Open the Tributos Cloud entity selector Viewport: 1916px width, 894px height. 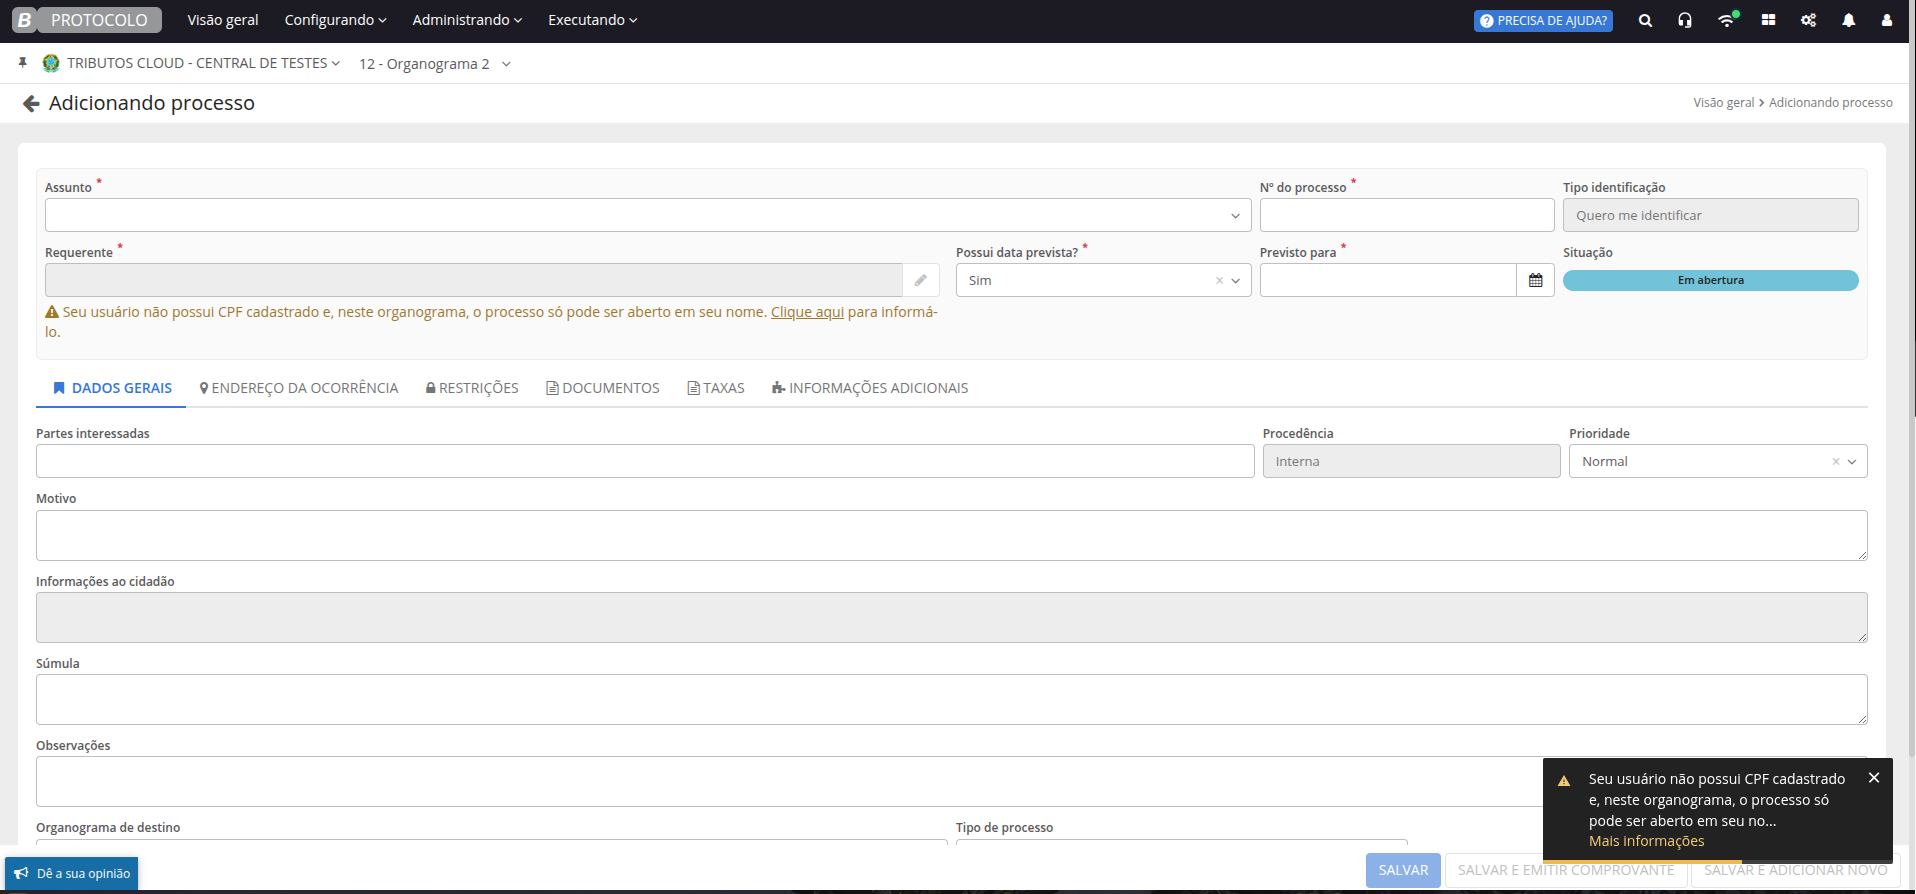[x=203, y=63]
